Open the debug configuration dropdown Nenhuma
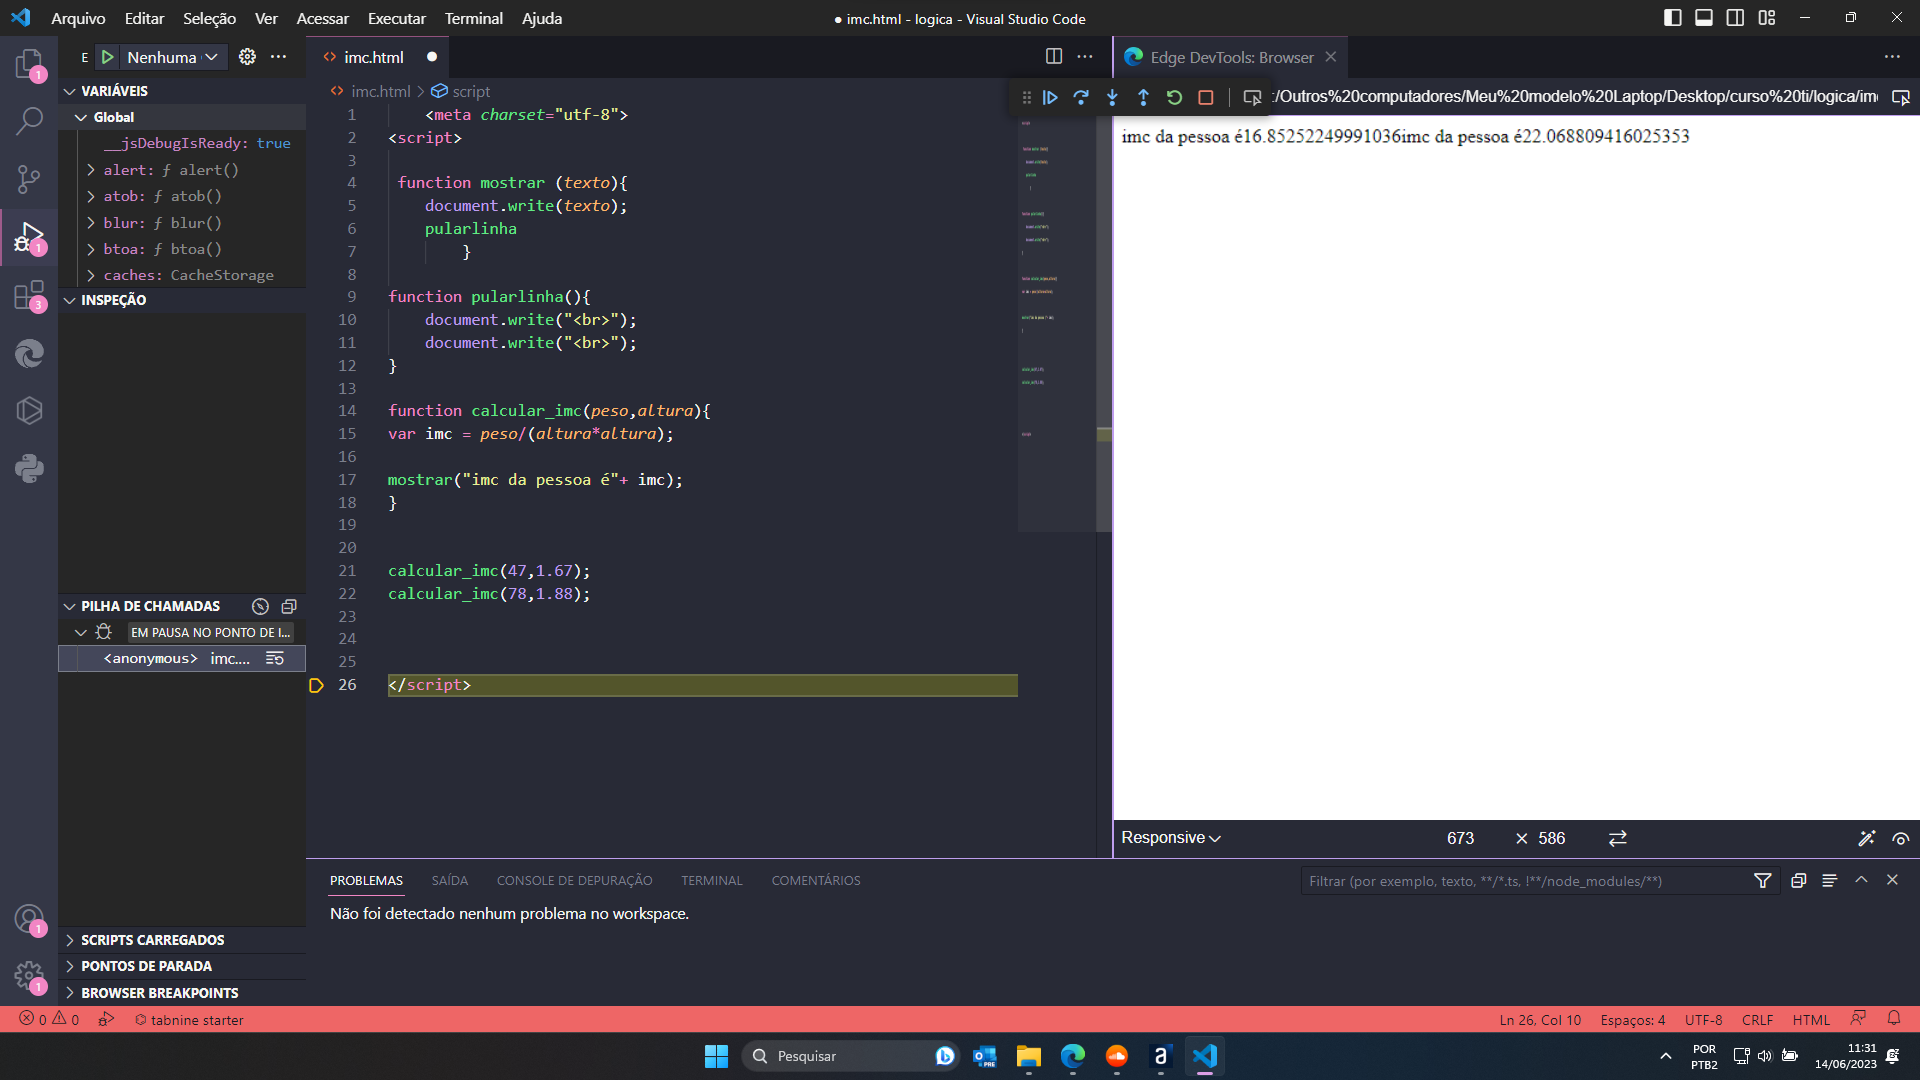 click(x=172, y=57)
